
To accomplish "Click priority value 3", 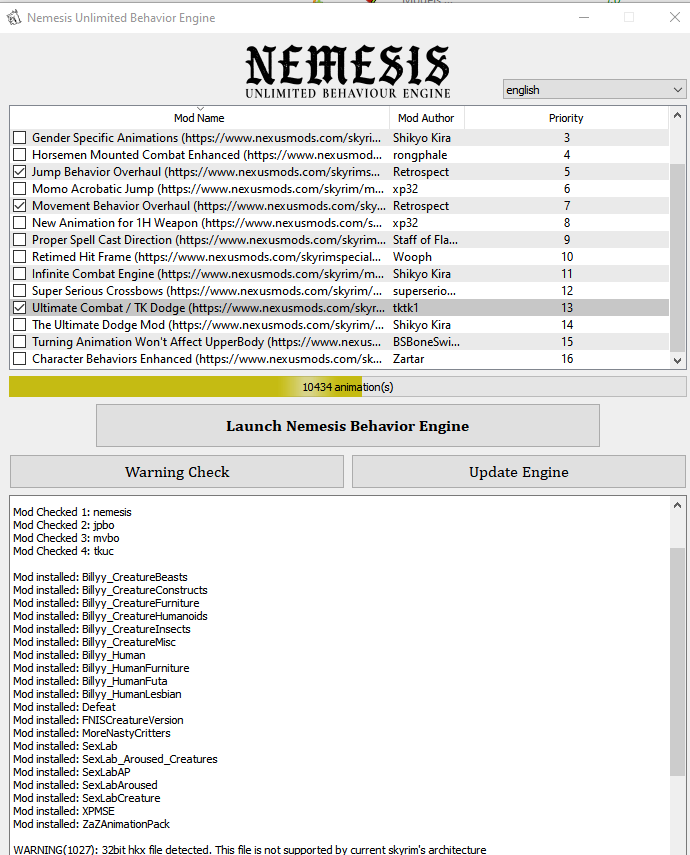I will 567,138.
